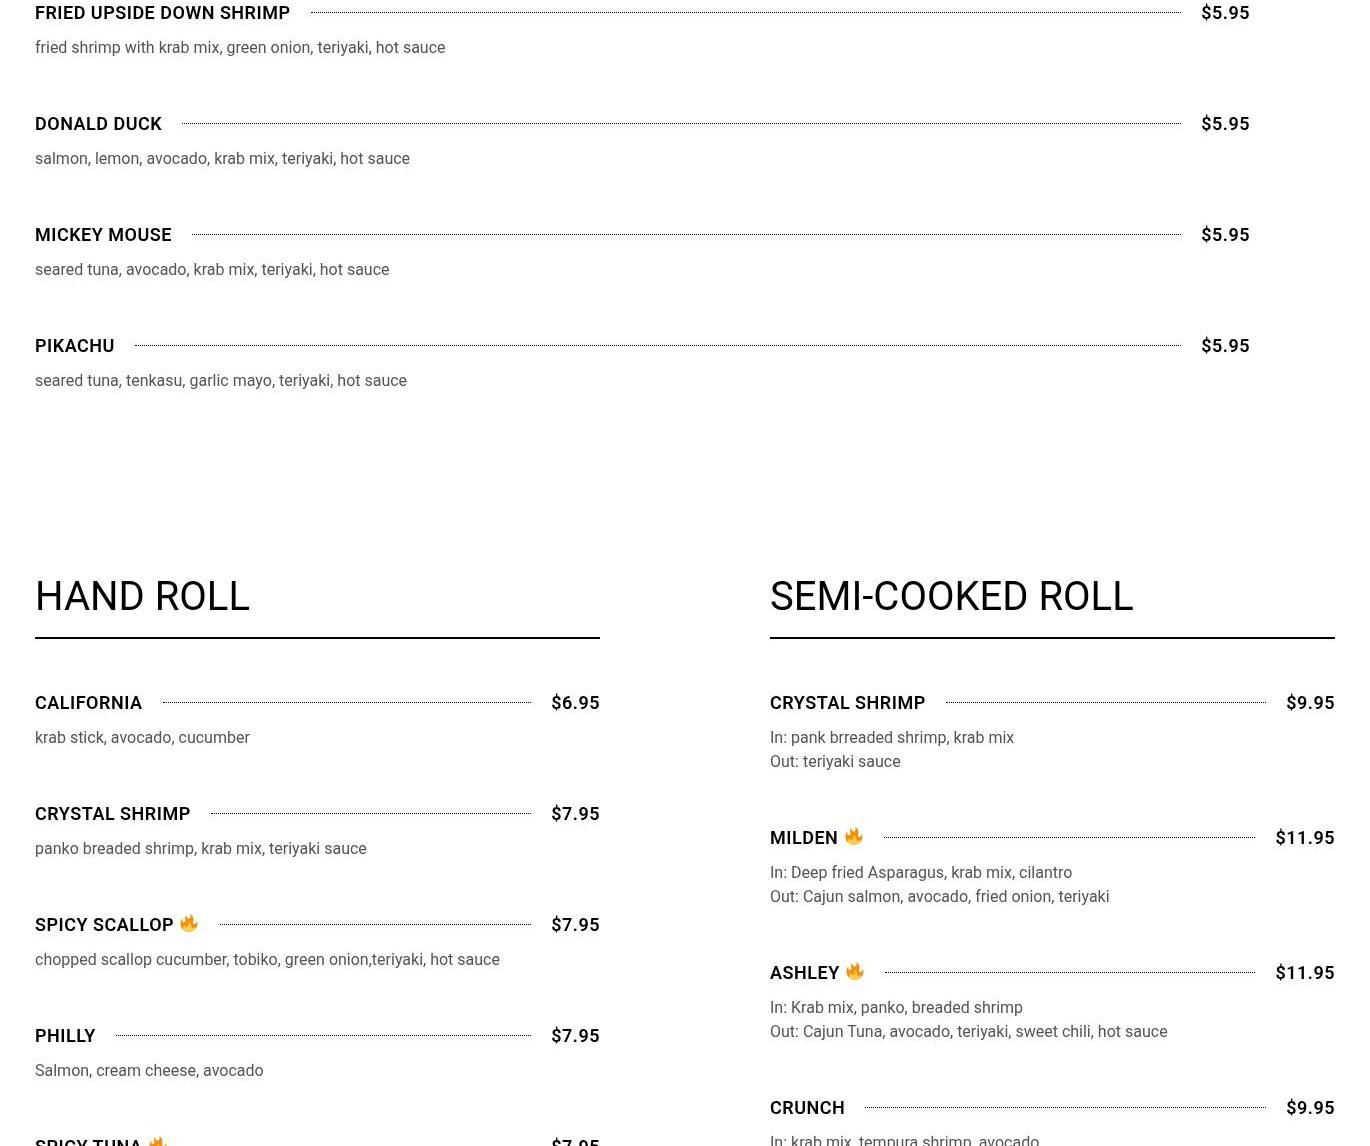Select the Philly hand roll title

click(x=65, y=1036)
